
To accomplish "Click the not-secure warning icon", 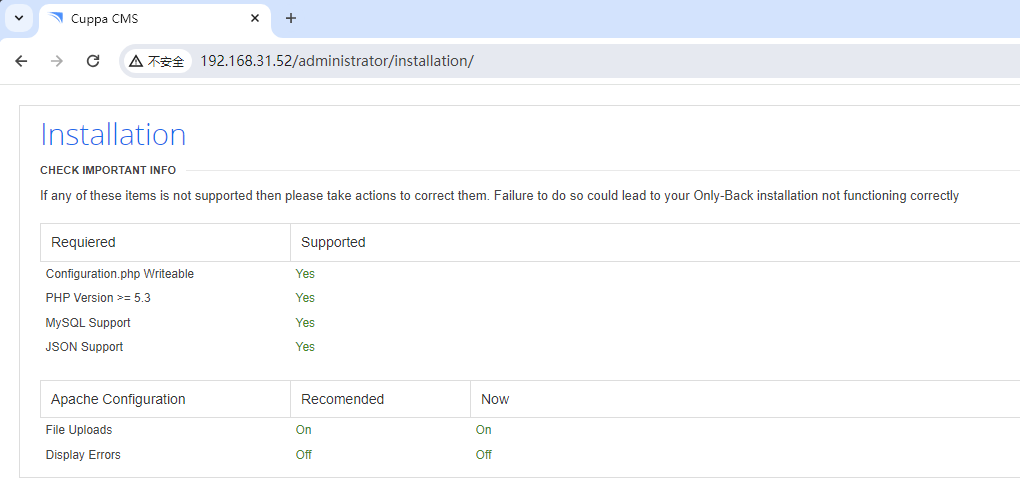I will coord(135,61).
